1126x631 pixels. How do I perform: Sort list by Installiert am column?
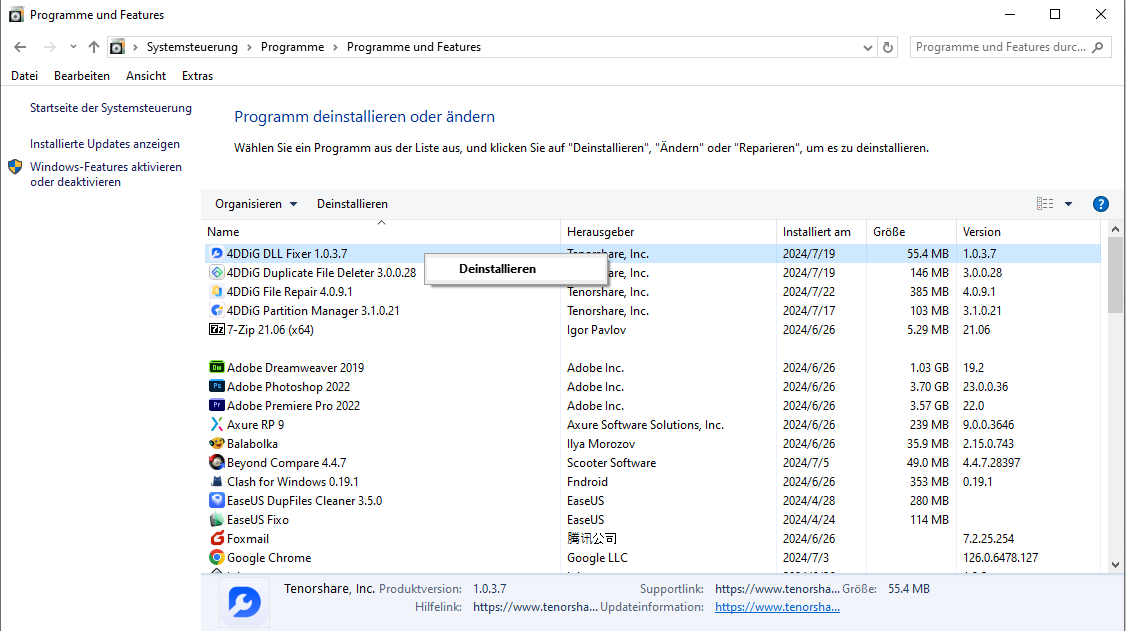coord(817,232)
